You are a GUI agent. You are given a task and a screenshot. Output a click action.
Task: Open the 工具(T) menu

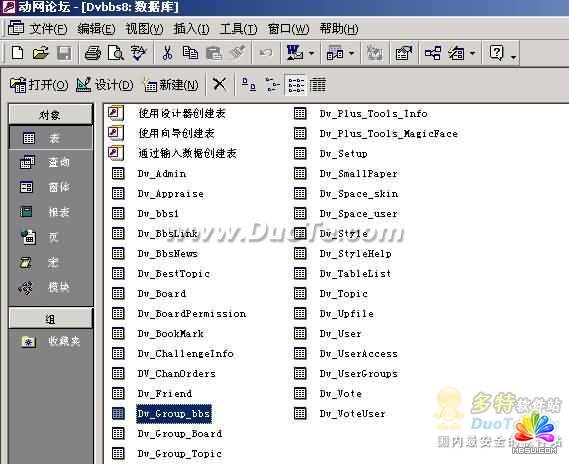238,29
